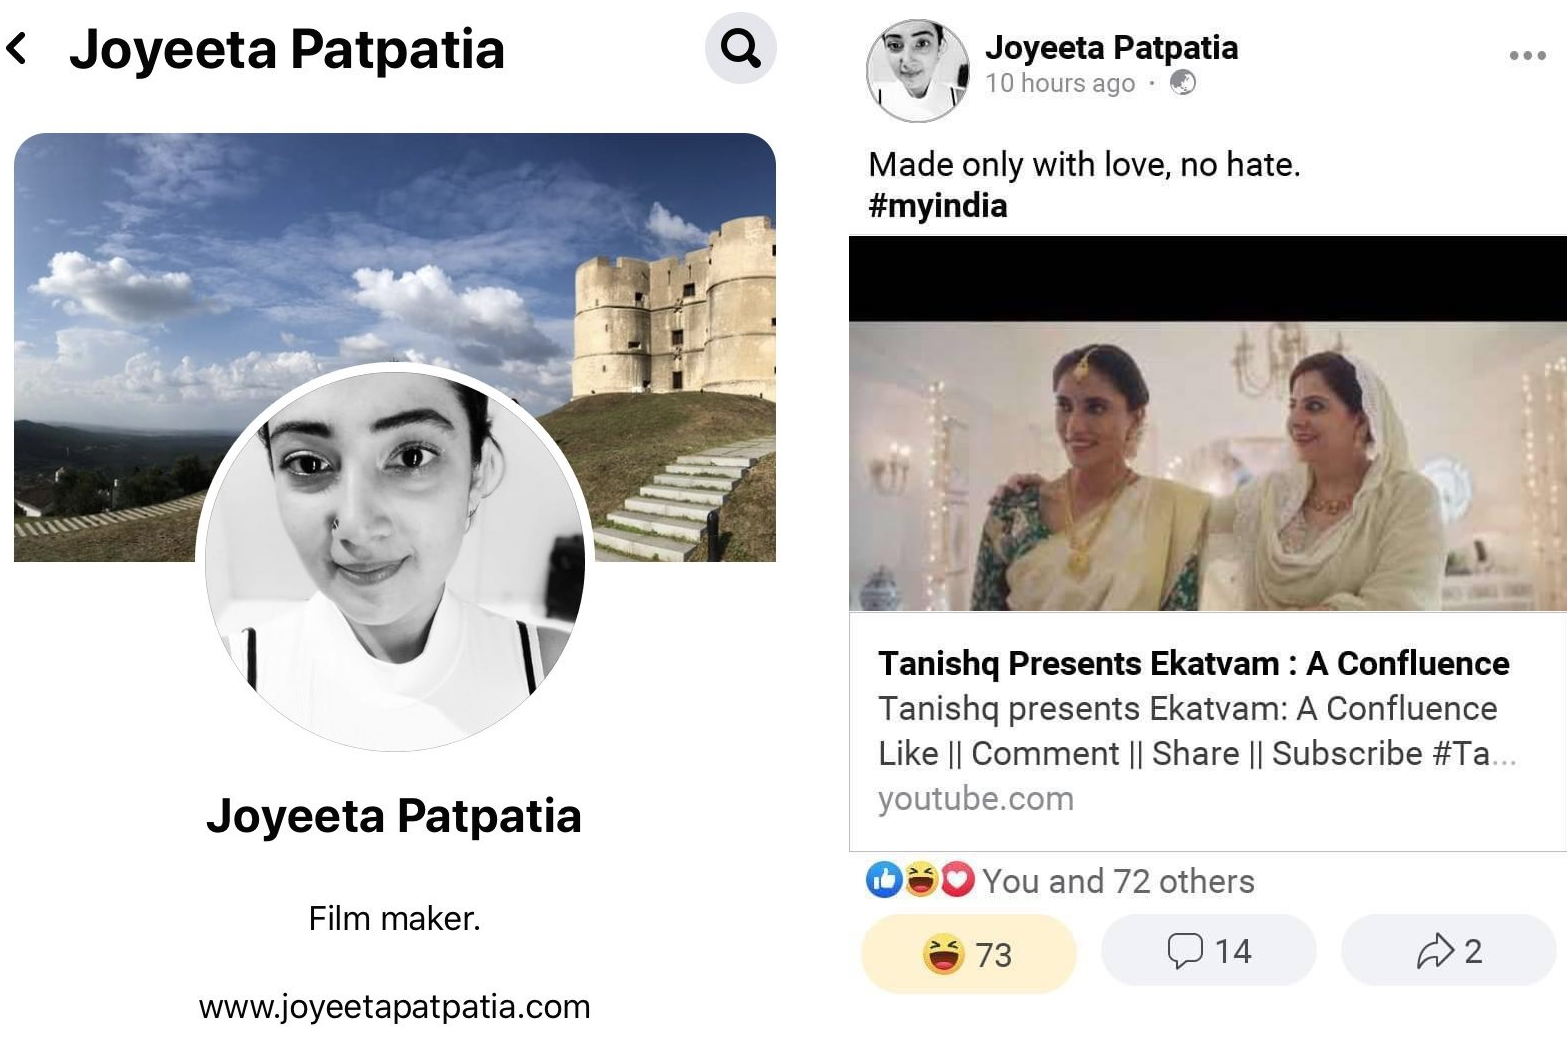This screenshot has height=1059, width=1567.
Task: Open the small author avatar on the post
Action: coord(917,70)
